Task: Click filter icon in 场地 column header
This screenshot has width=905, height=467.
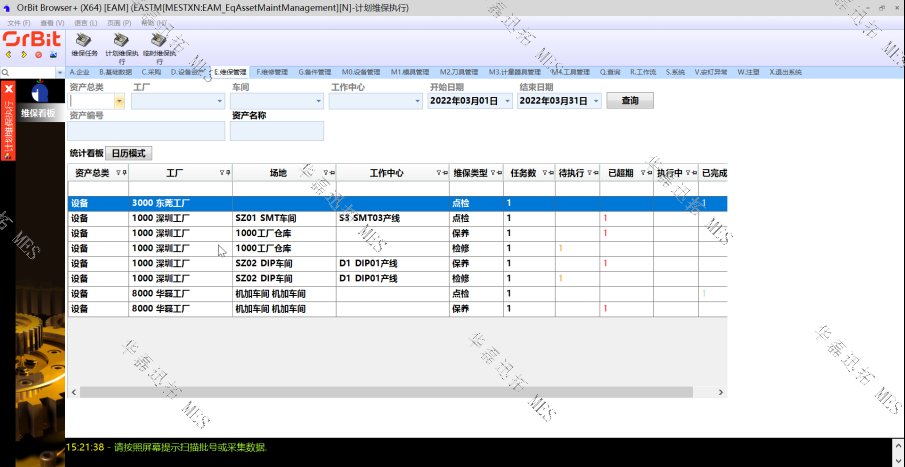Action: 326,173
